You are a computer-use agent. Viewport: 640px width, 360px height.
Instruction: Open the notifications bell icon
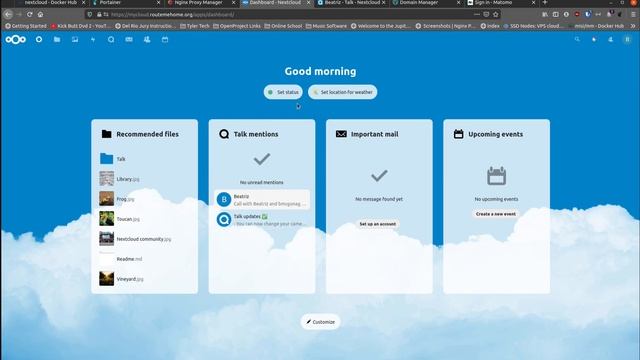pos(594,39)
